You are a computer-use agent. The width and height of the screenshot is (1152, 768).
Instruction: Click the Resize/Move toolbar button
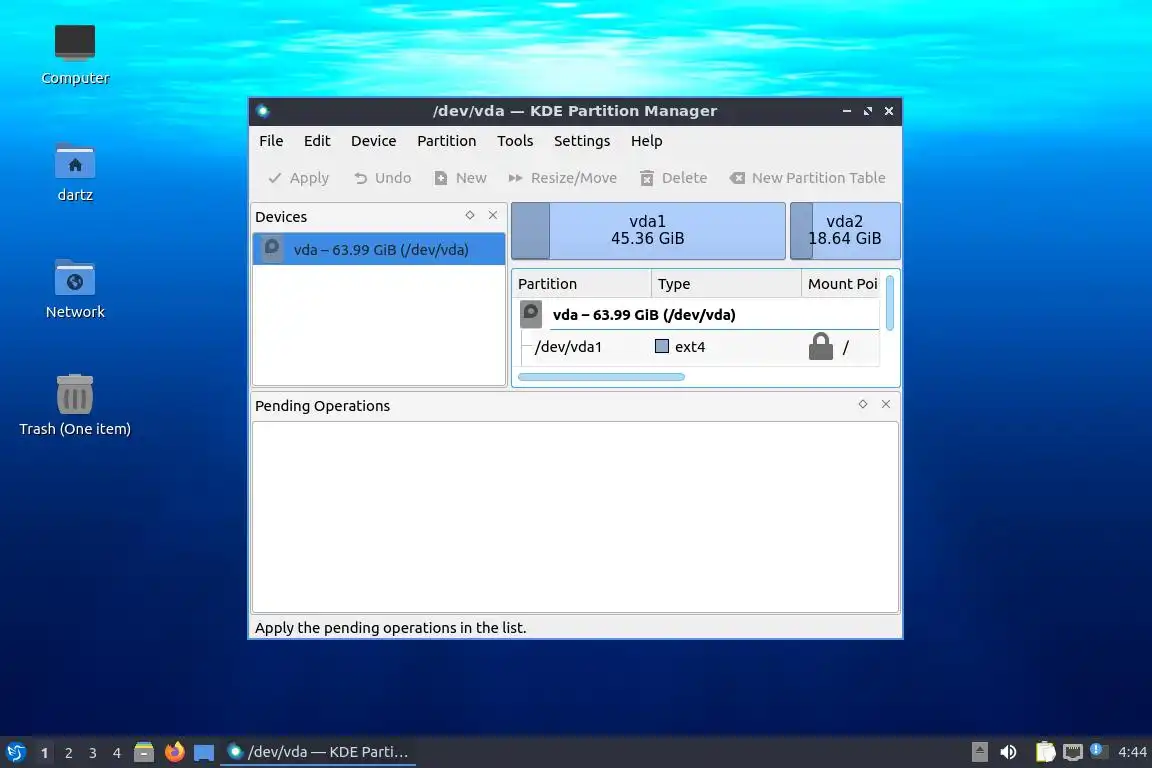[563, 178]
